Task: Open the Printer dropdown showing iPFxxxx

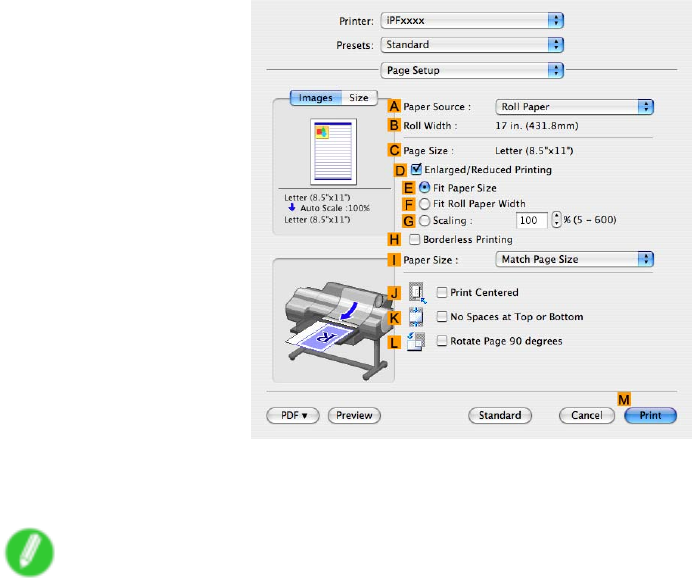Action: pos(472,20)
